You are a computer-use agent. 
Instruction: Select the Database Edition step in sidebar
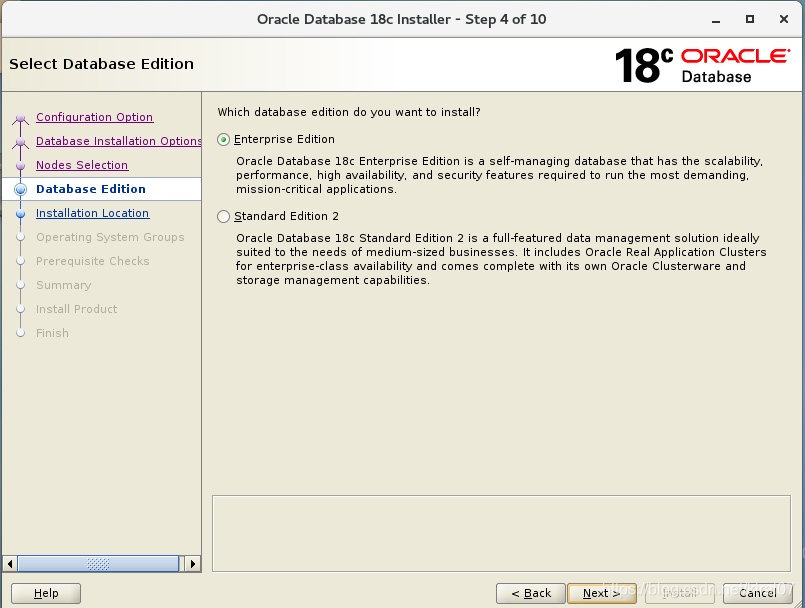pyautogui.click(x=91, y=189)
